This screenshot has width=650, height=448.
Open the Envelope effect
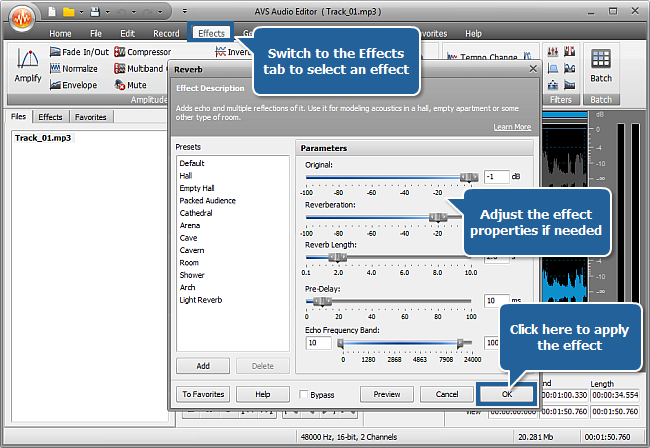73,85
